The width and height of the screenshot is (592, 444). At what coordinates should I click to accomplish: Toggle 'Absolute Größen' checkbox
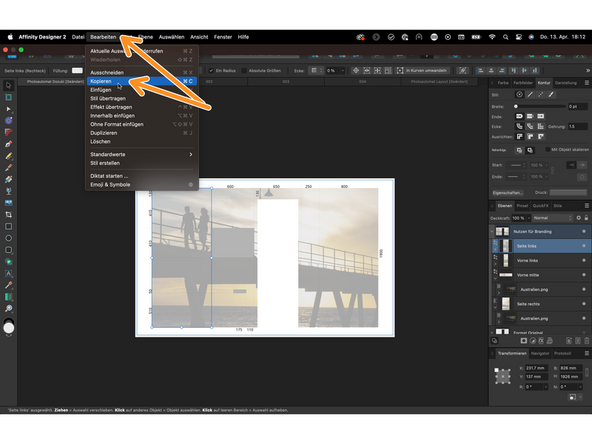click(x=244, y=71)
